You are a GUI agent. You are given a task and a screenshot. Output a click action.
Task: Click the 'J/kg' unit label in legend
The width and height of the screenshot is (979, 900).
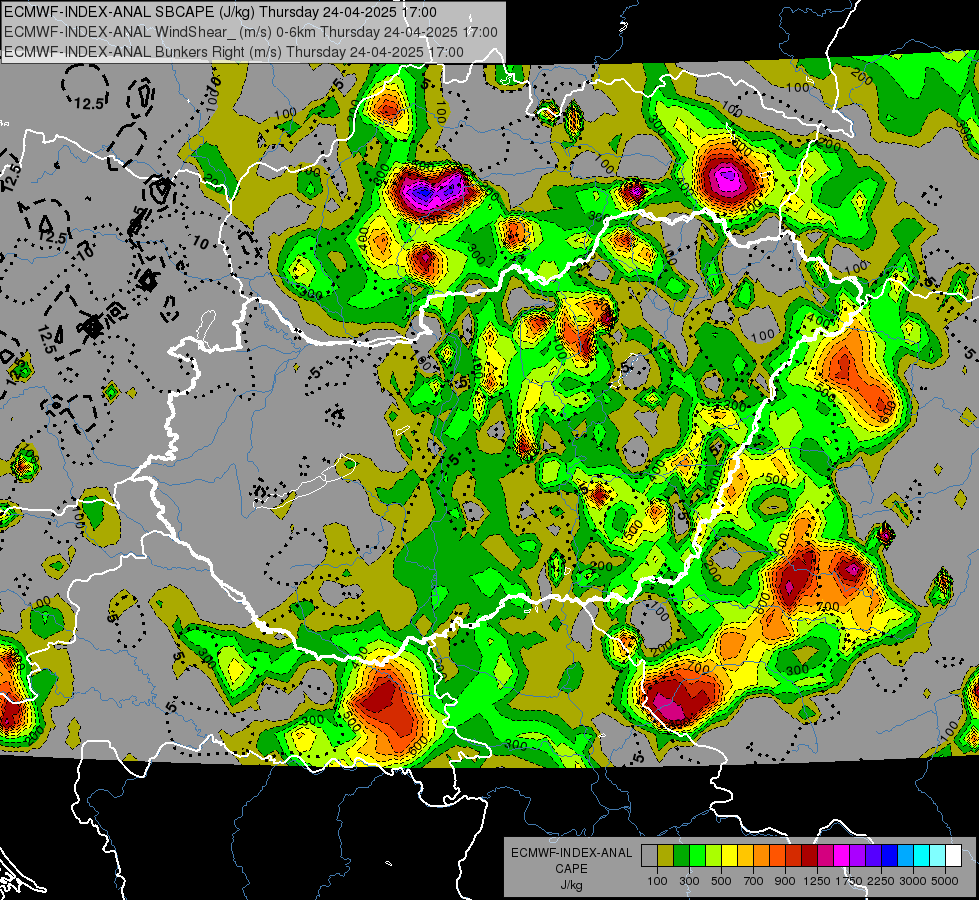[571, 885]
